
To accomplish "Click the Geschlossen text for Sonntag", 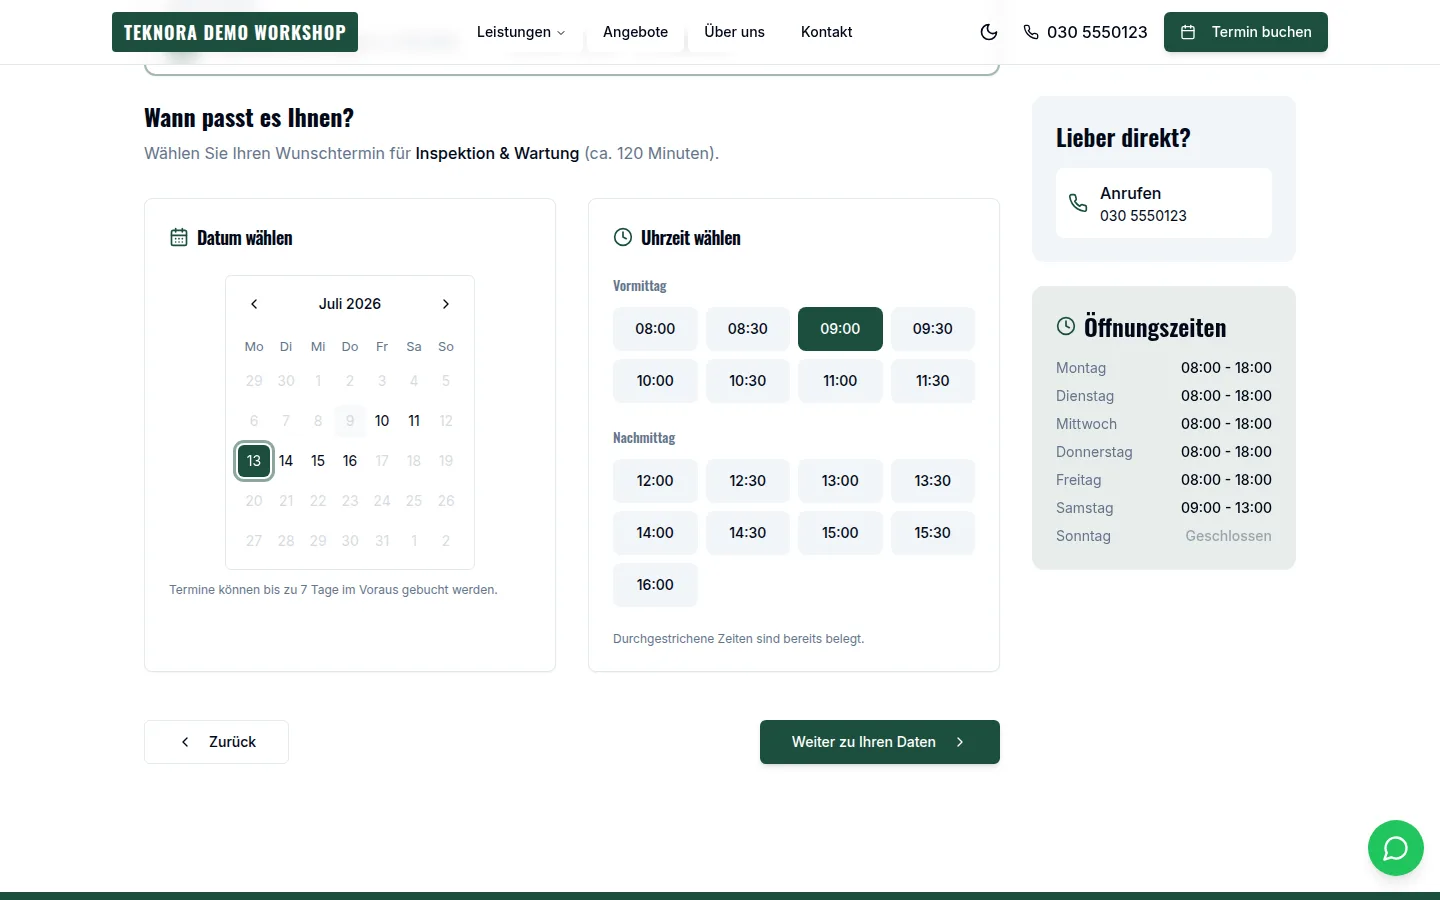I will pyautogui.click(x=1228, y=536).
